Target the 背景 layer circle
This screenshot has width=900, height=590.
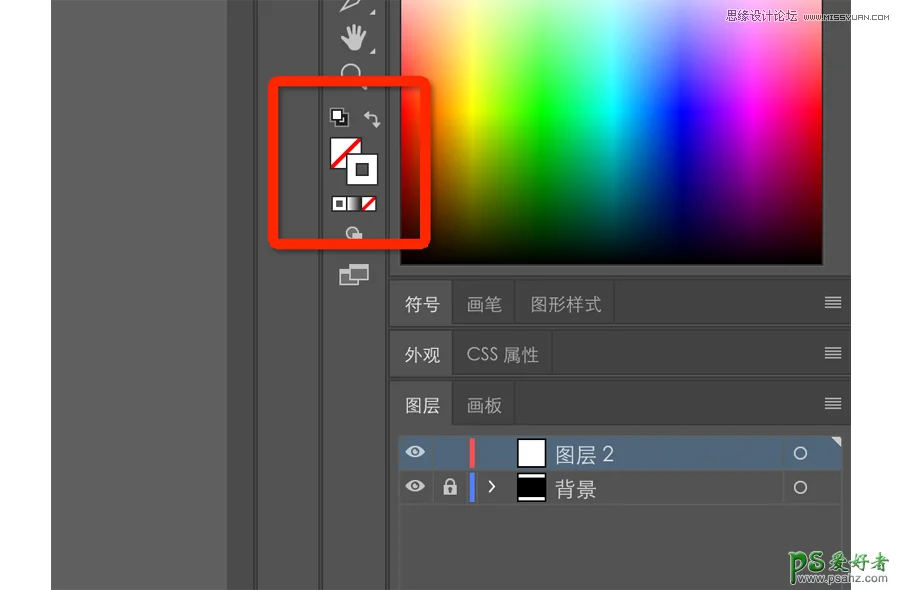pyautogui.click(x=800, y=487)
